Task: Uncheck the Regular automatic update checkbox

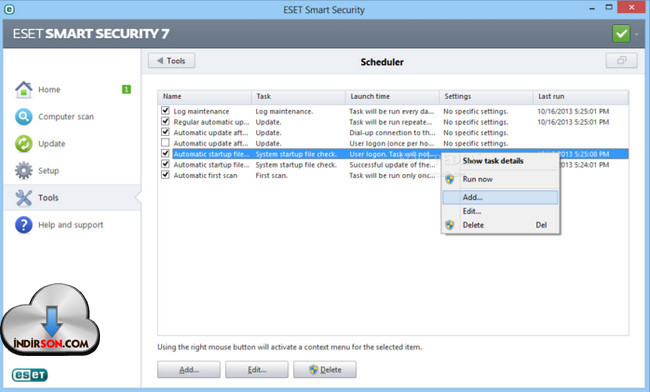Action: click(165, 121)
